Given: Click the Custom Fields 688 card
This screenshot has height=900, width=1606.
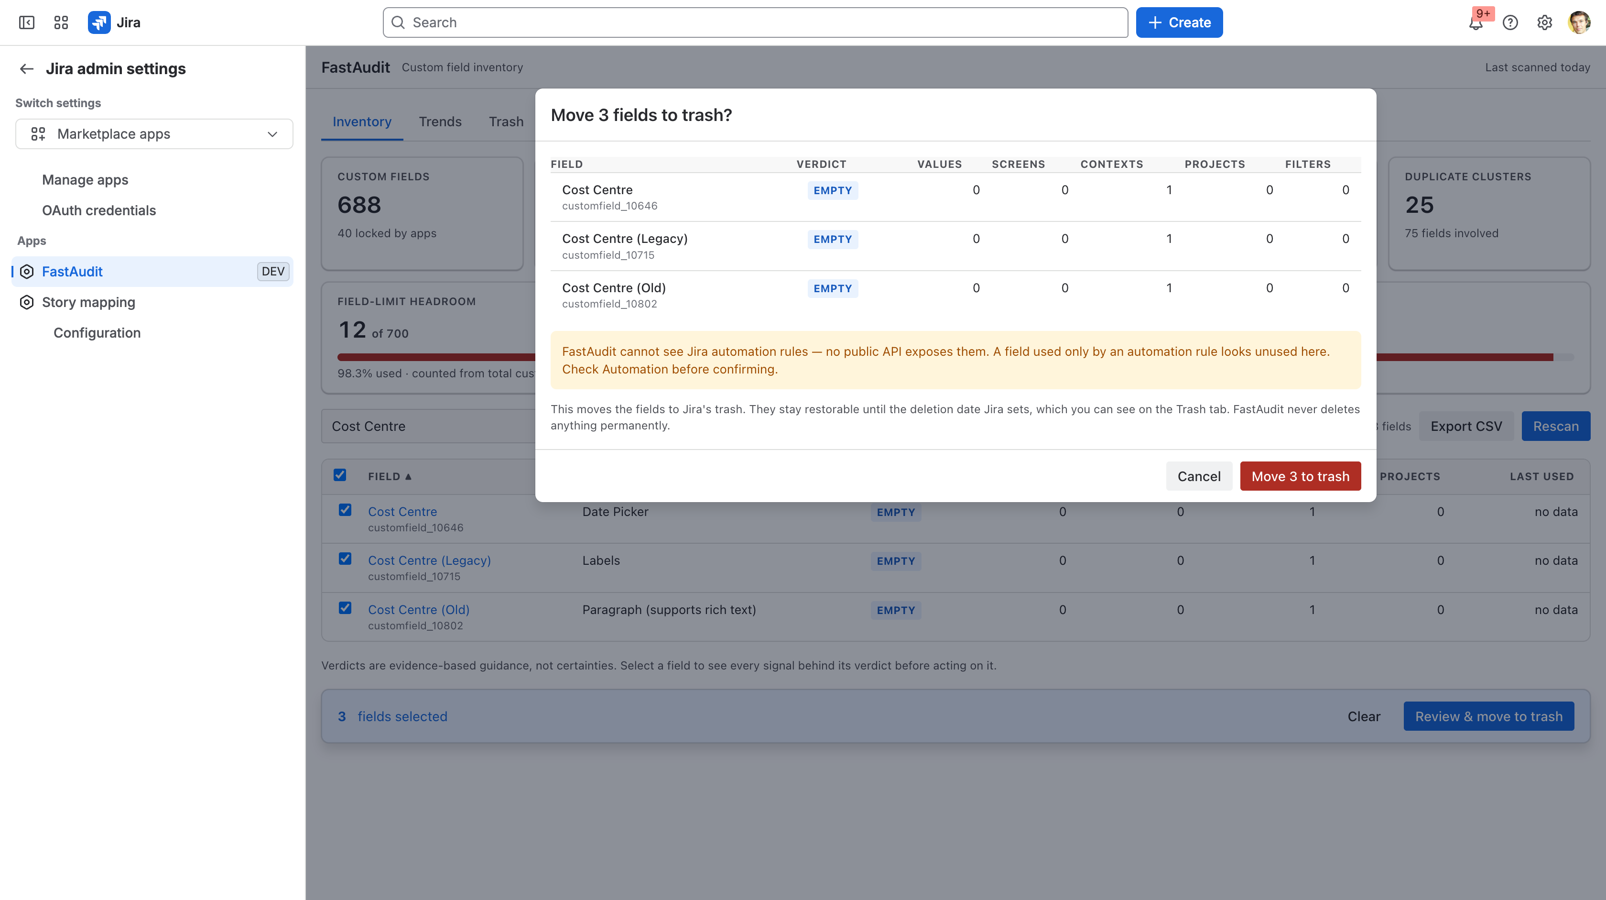Looking at the screenshot, I should pos(422,213).
